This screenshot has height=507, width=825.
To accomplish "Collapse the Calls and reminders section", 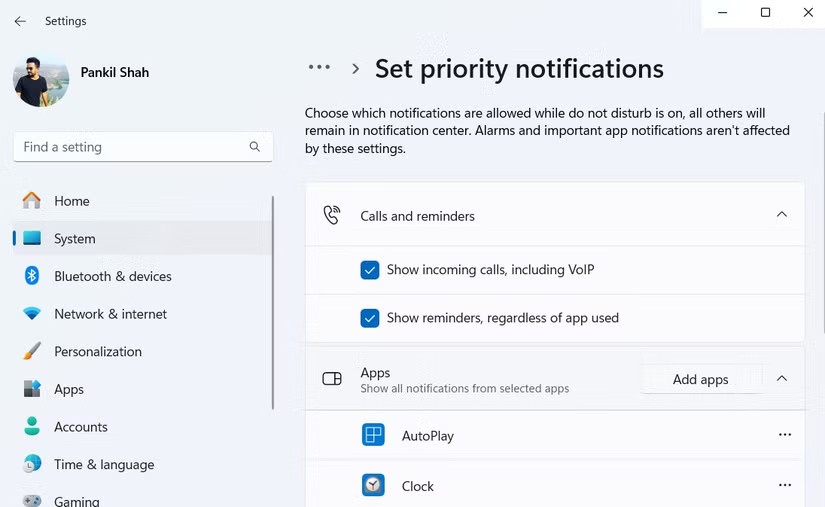I will pos(782,215).
